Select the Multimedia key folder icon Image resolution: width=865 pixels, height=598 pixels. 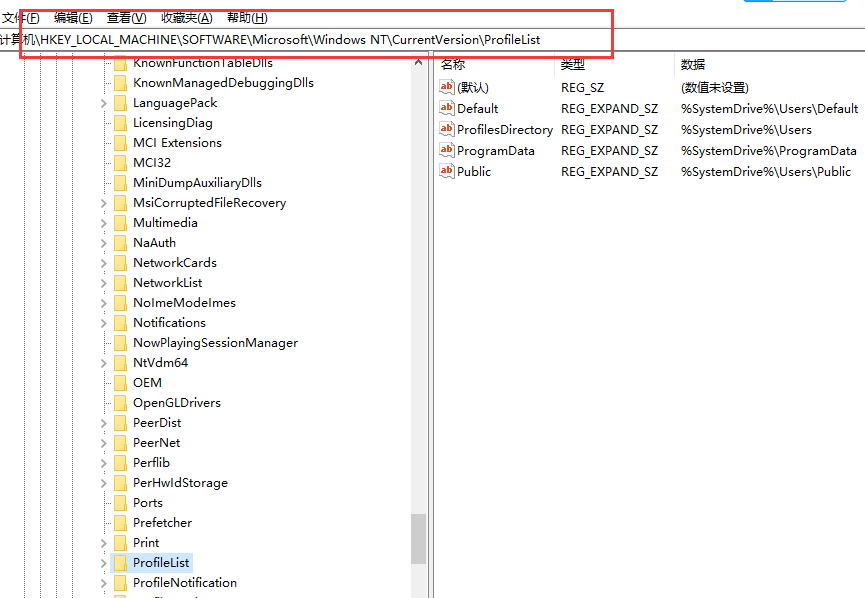coord(118,222)
